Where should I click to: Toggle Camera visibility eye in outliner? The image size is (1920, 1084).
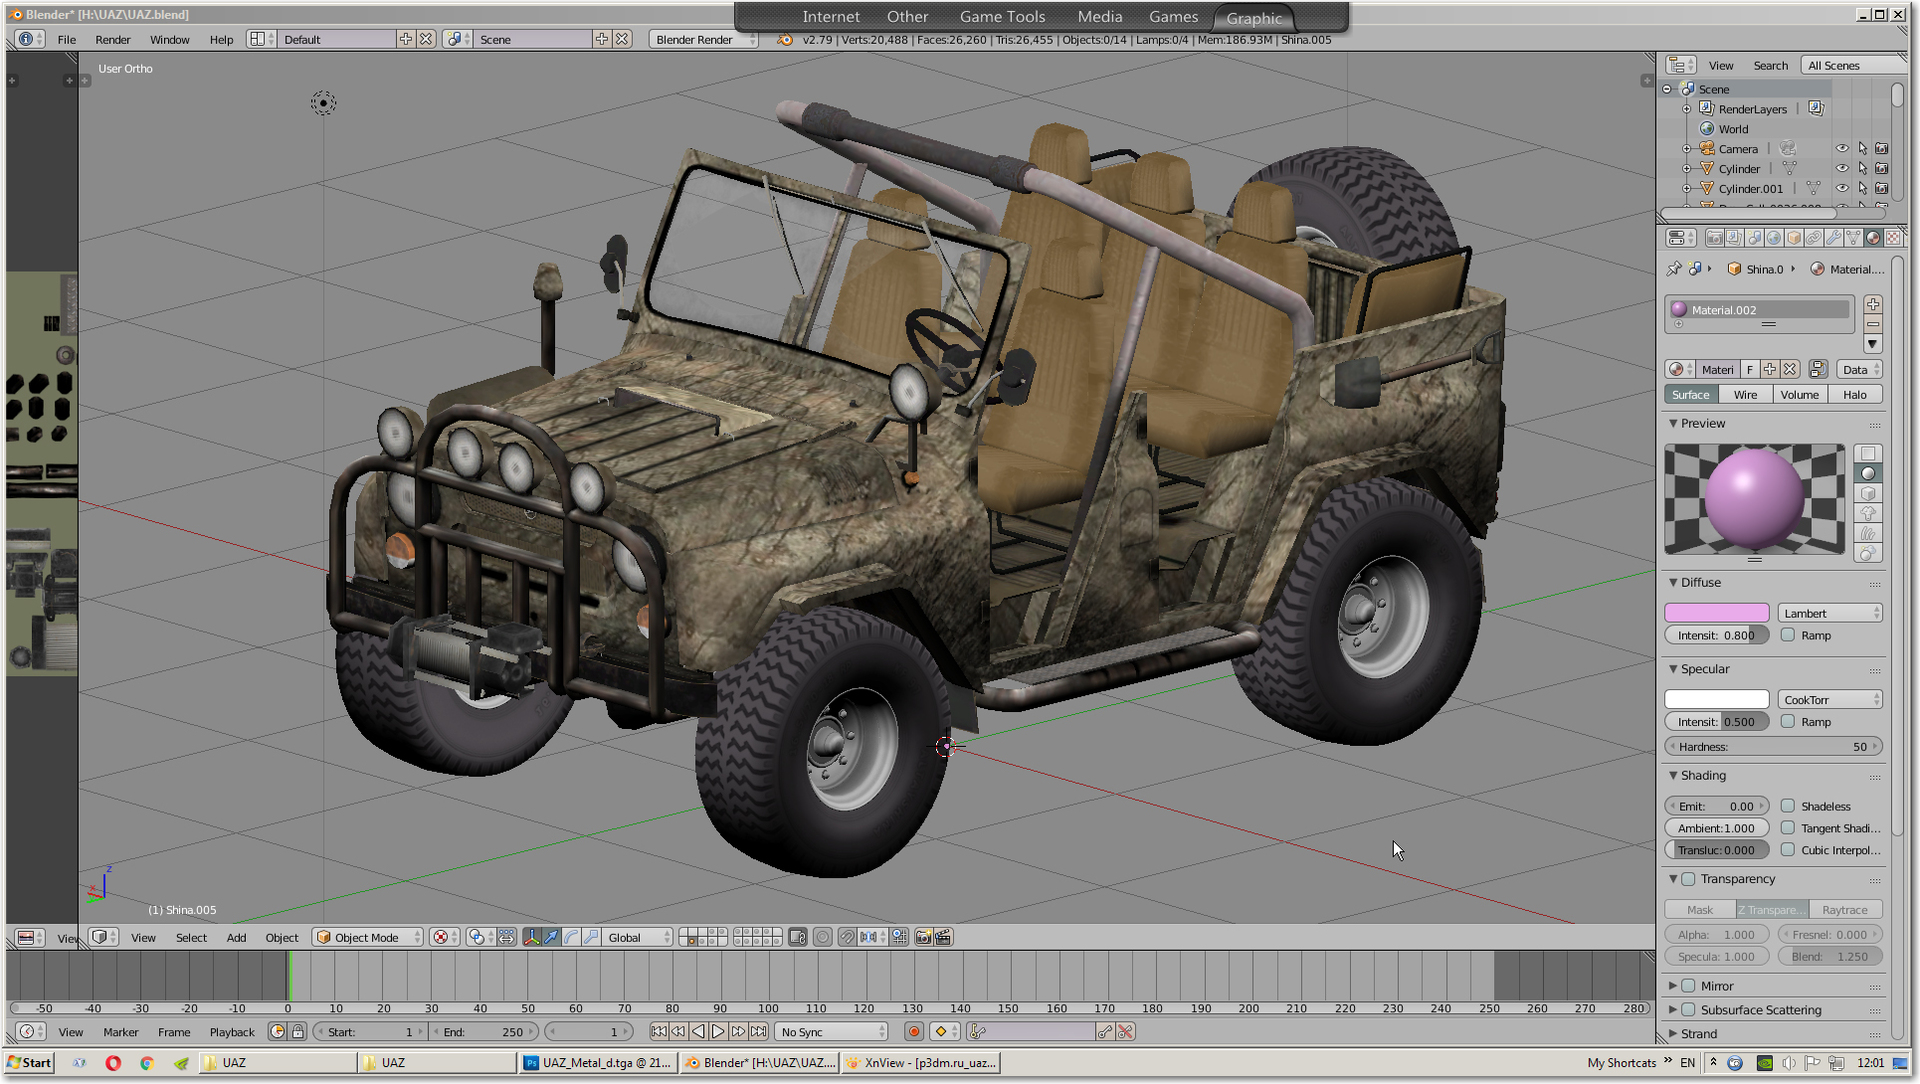point(1842,148)
